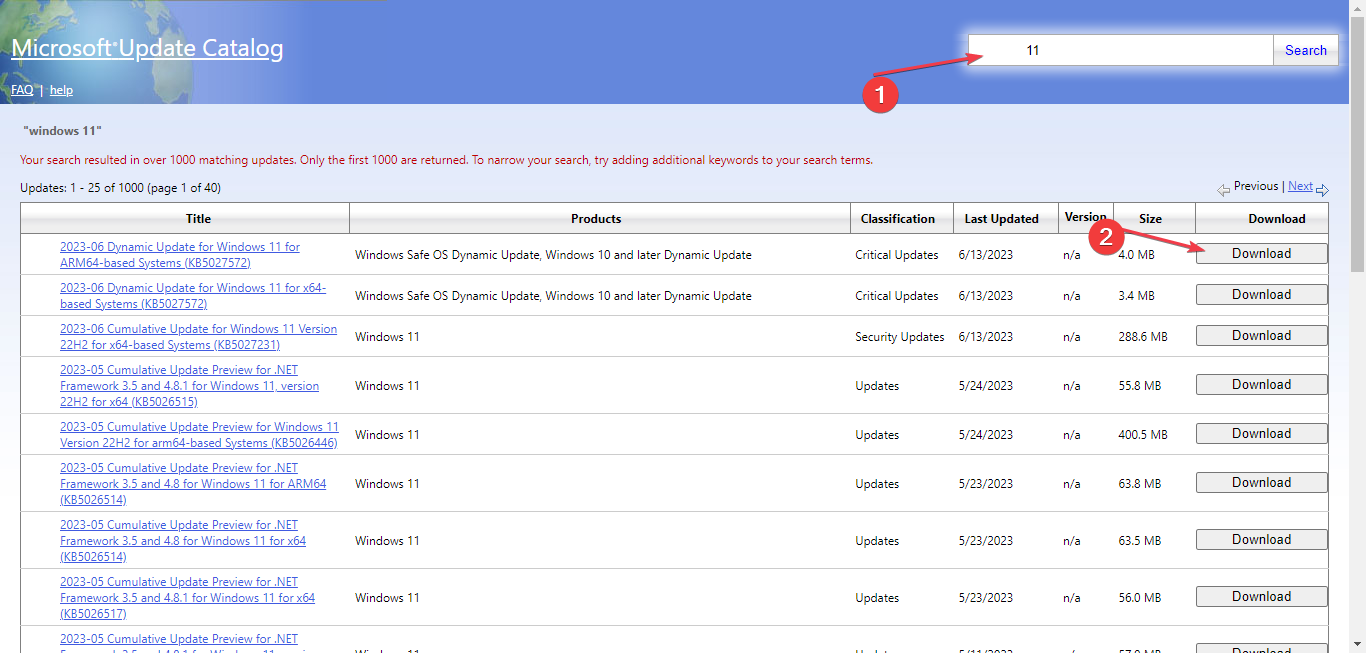Sort results by the Size column
This screenshot has height=653, width=1366.
point(1150,218)
